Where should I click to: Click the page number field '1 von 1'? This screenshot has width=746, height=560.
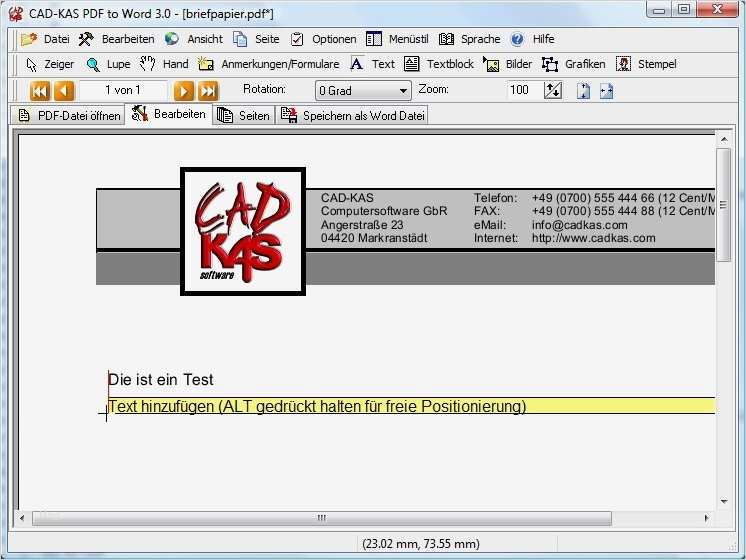123,90
